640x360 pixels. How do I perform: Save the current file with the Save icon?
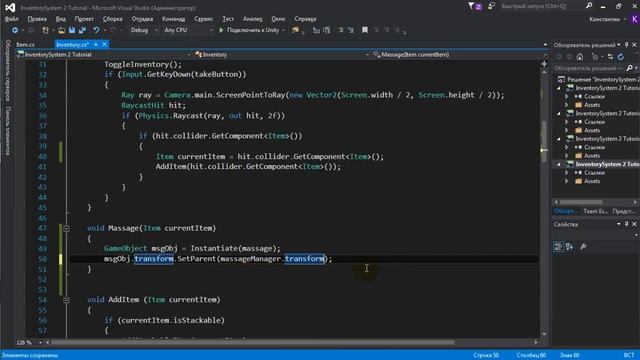pos(72,30)
